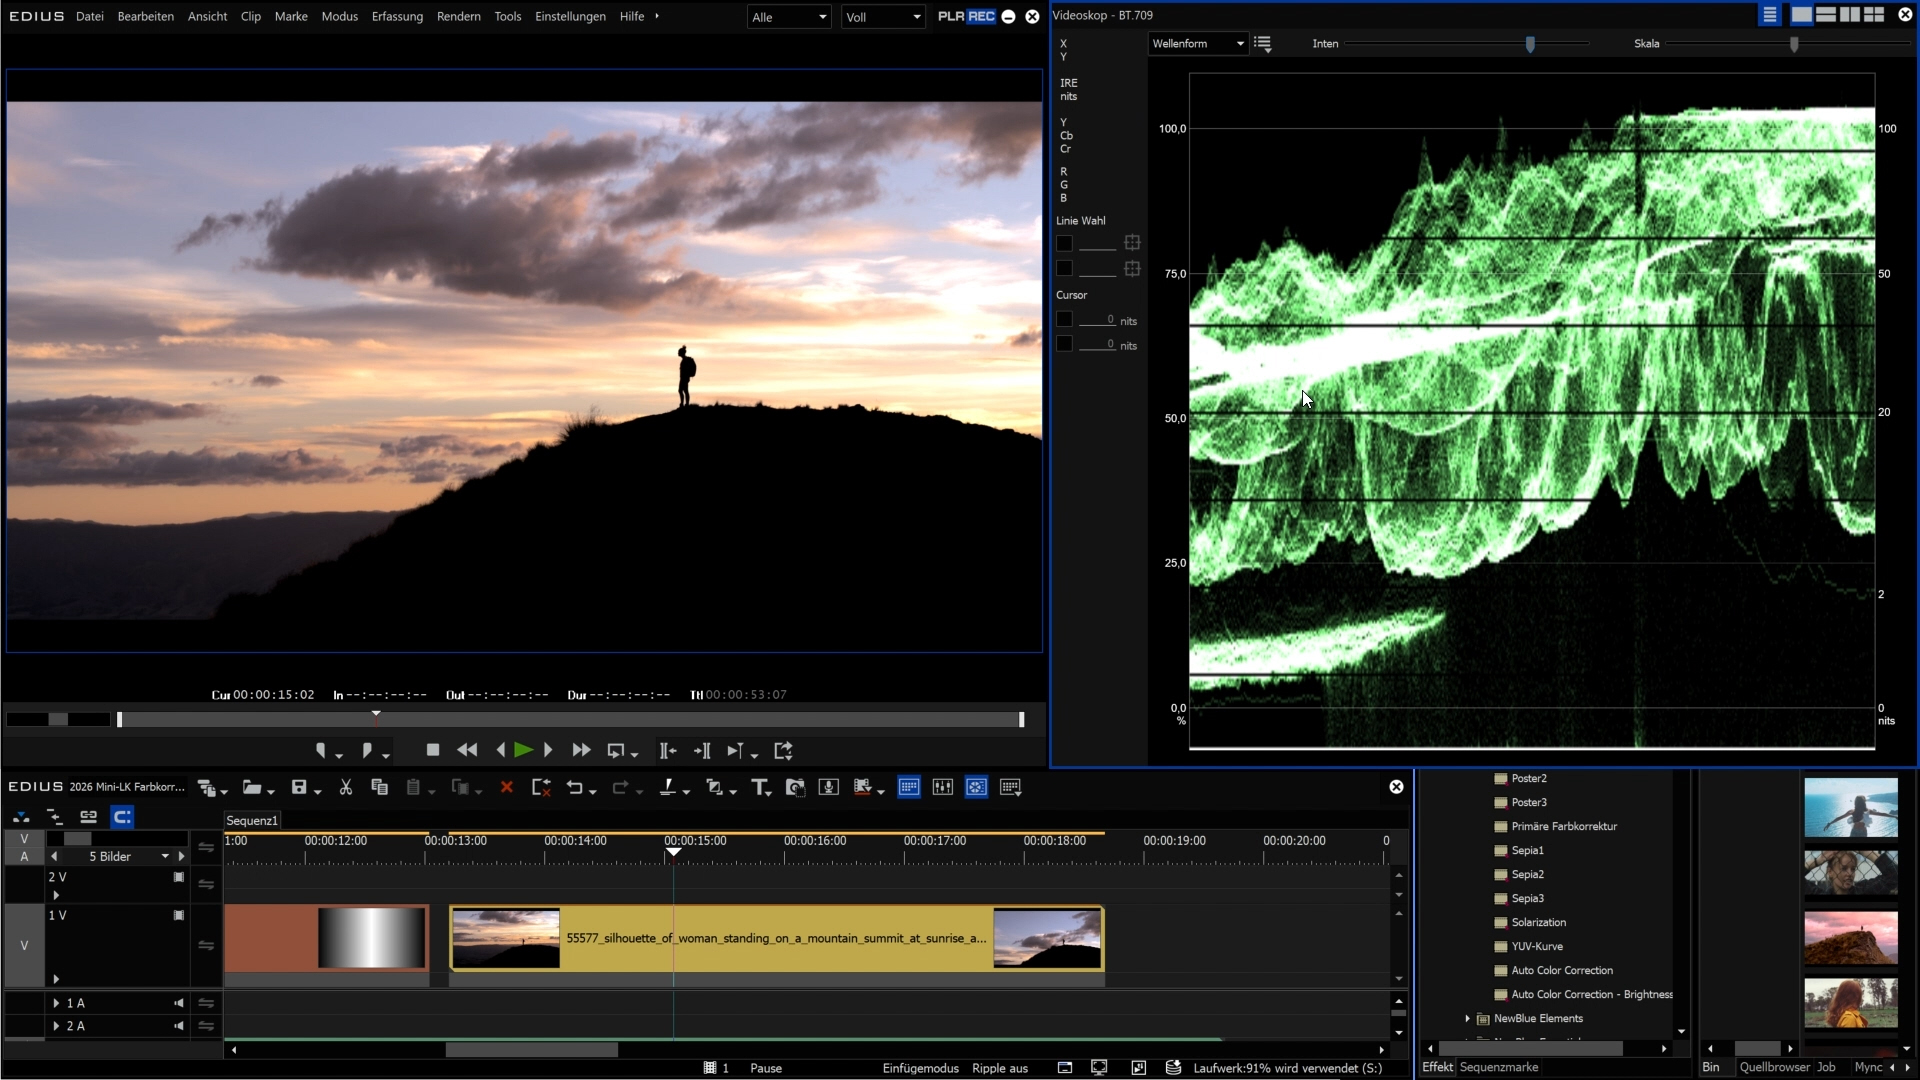The image size is (1920, 1080).
Task: Click the scissors cut icon in timeline toolbar
Action: pyautogui.click(x=346, y=788)
